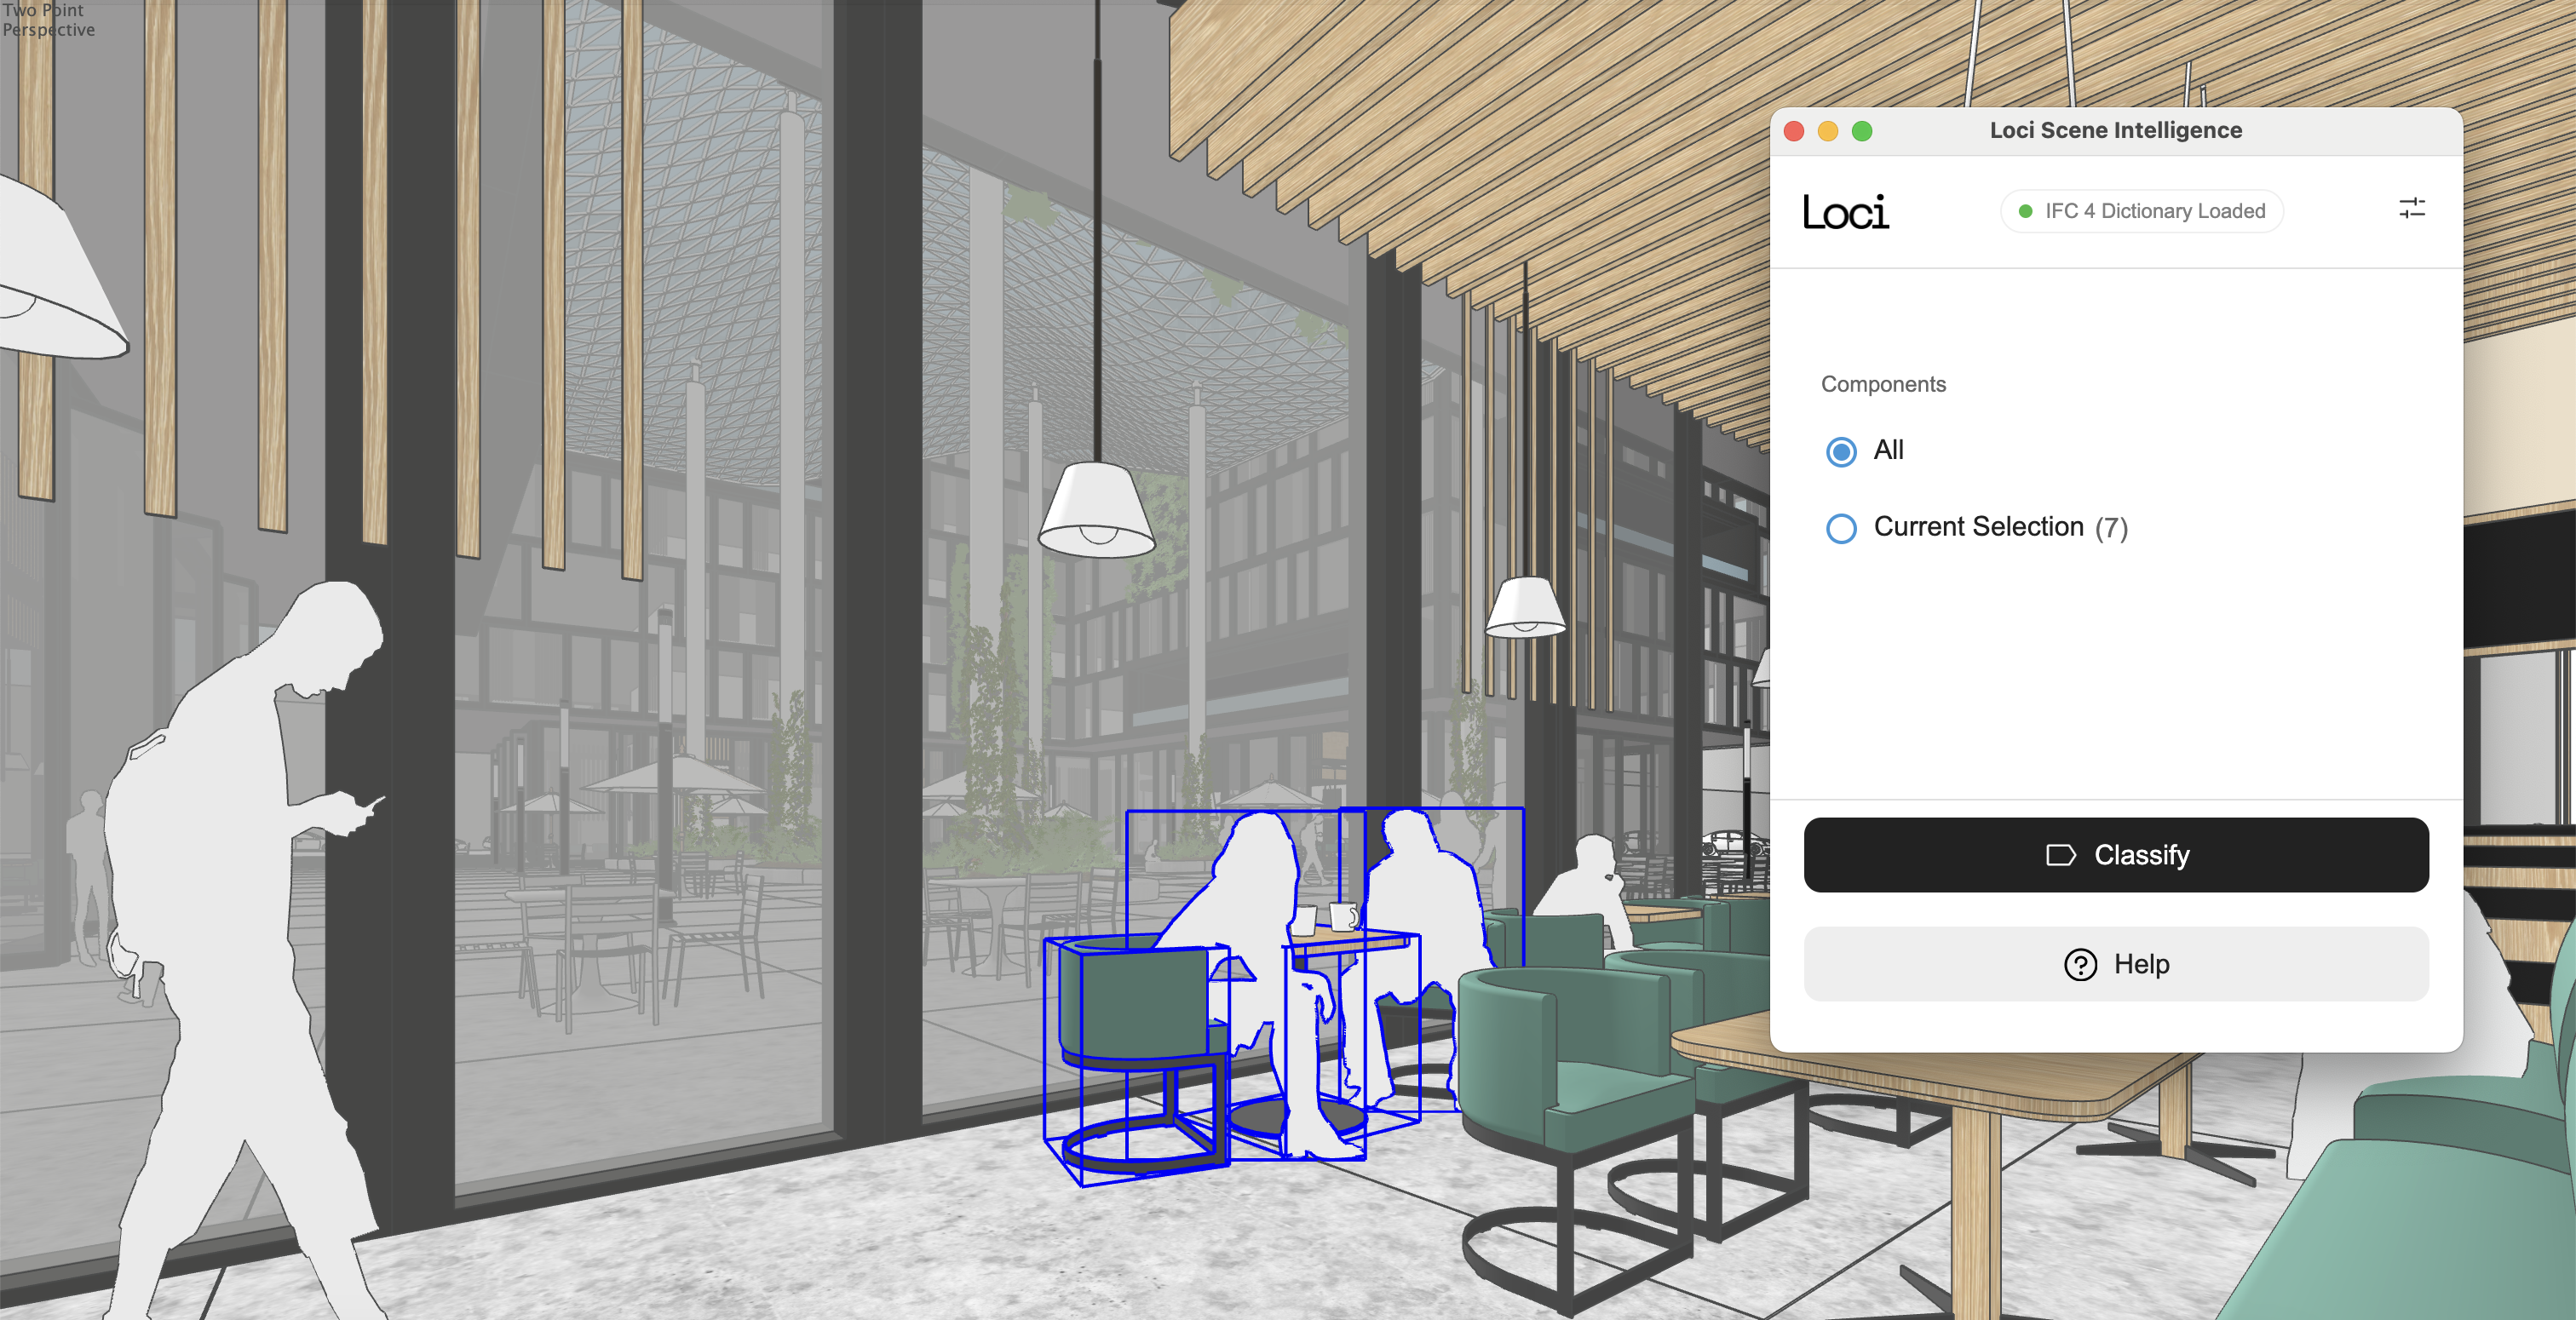Viewport: 2576px width, 1320px height.
Task: Click the question mark Help icon
Action: click(2080, 964)
